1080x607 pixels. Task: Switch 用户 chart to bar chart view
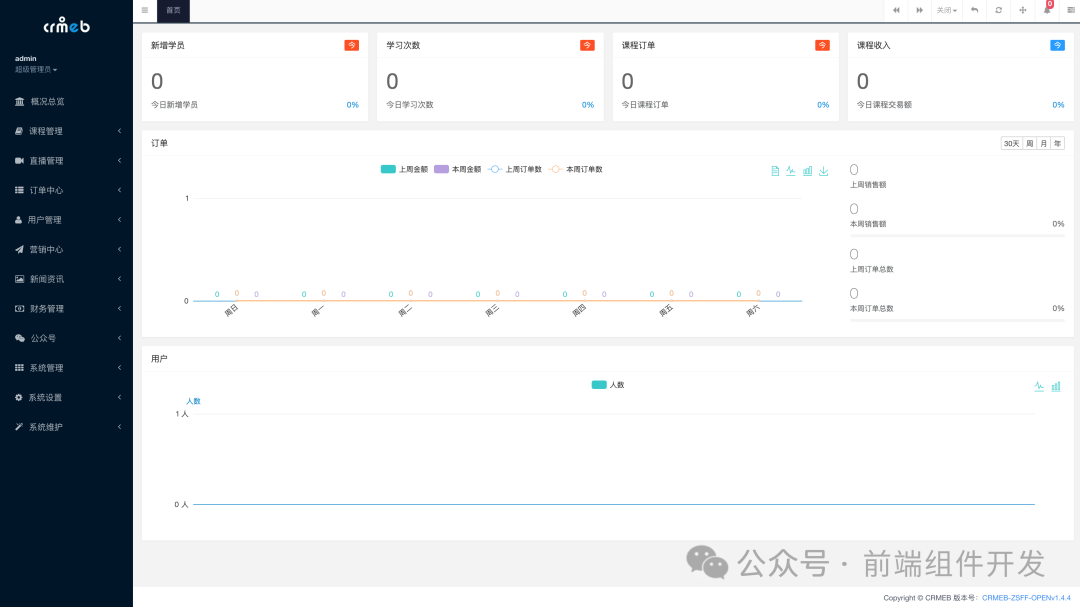tap(1056, 385)
